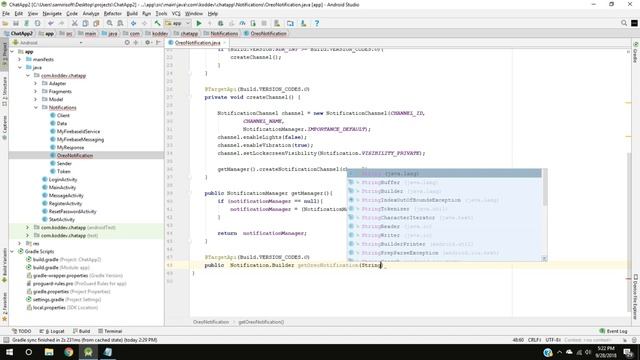This screenshot has height=360, width=640.
Task: Choose StringTokenizer from the autocomplete list
Action: [444, 209]
